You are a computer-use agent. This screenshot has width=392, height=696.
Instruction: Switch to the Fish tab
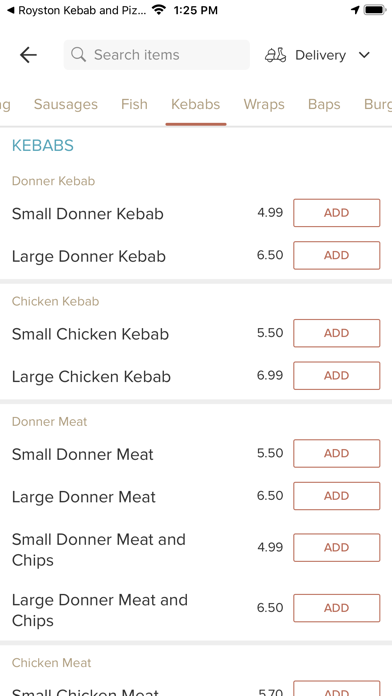pos(134,104)
